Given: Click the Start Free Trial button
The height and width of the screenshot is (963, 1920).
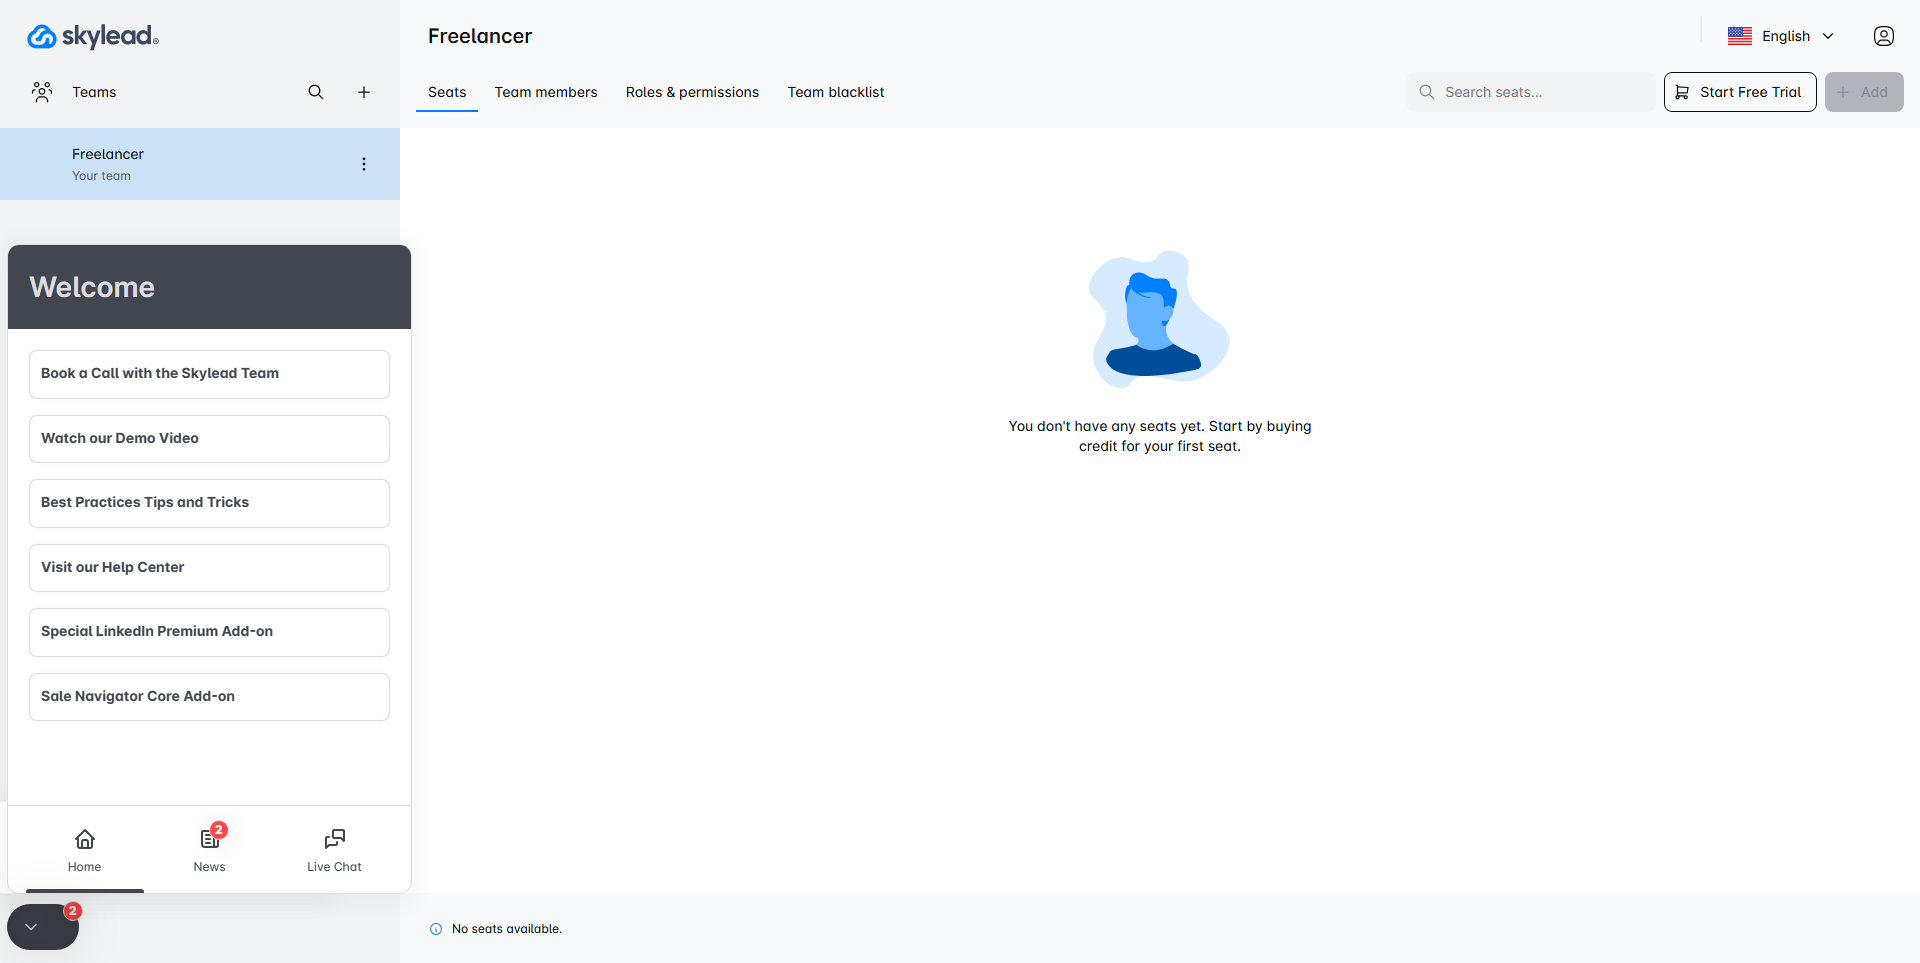Looking at the screenshot, I should [1740, 92].
